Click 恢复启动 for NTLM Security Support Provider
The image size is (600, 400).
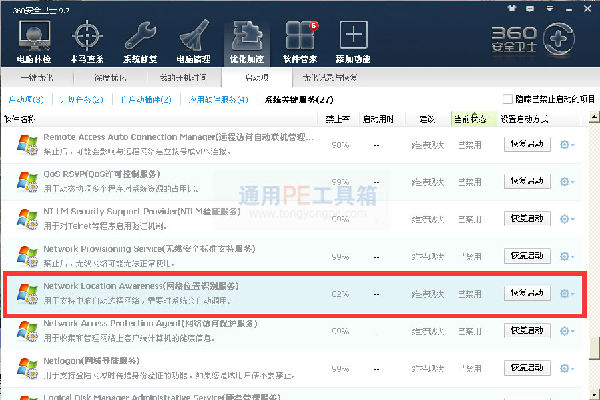(527, 219)
